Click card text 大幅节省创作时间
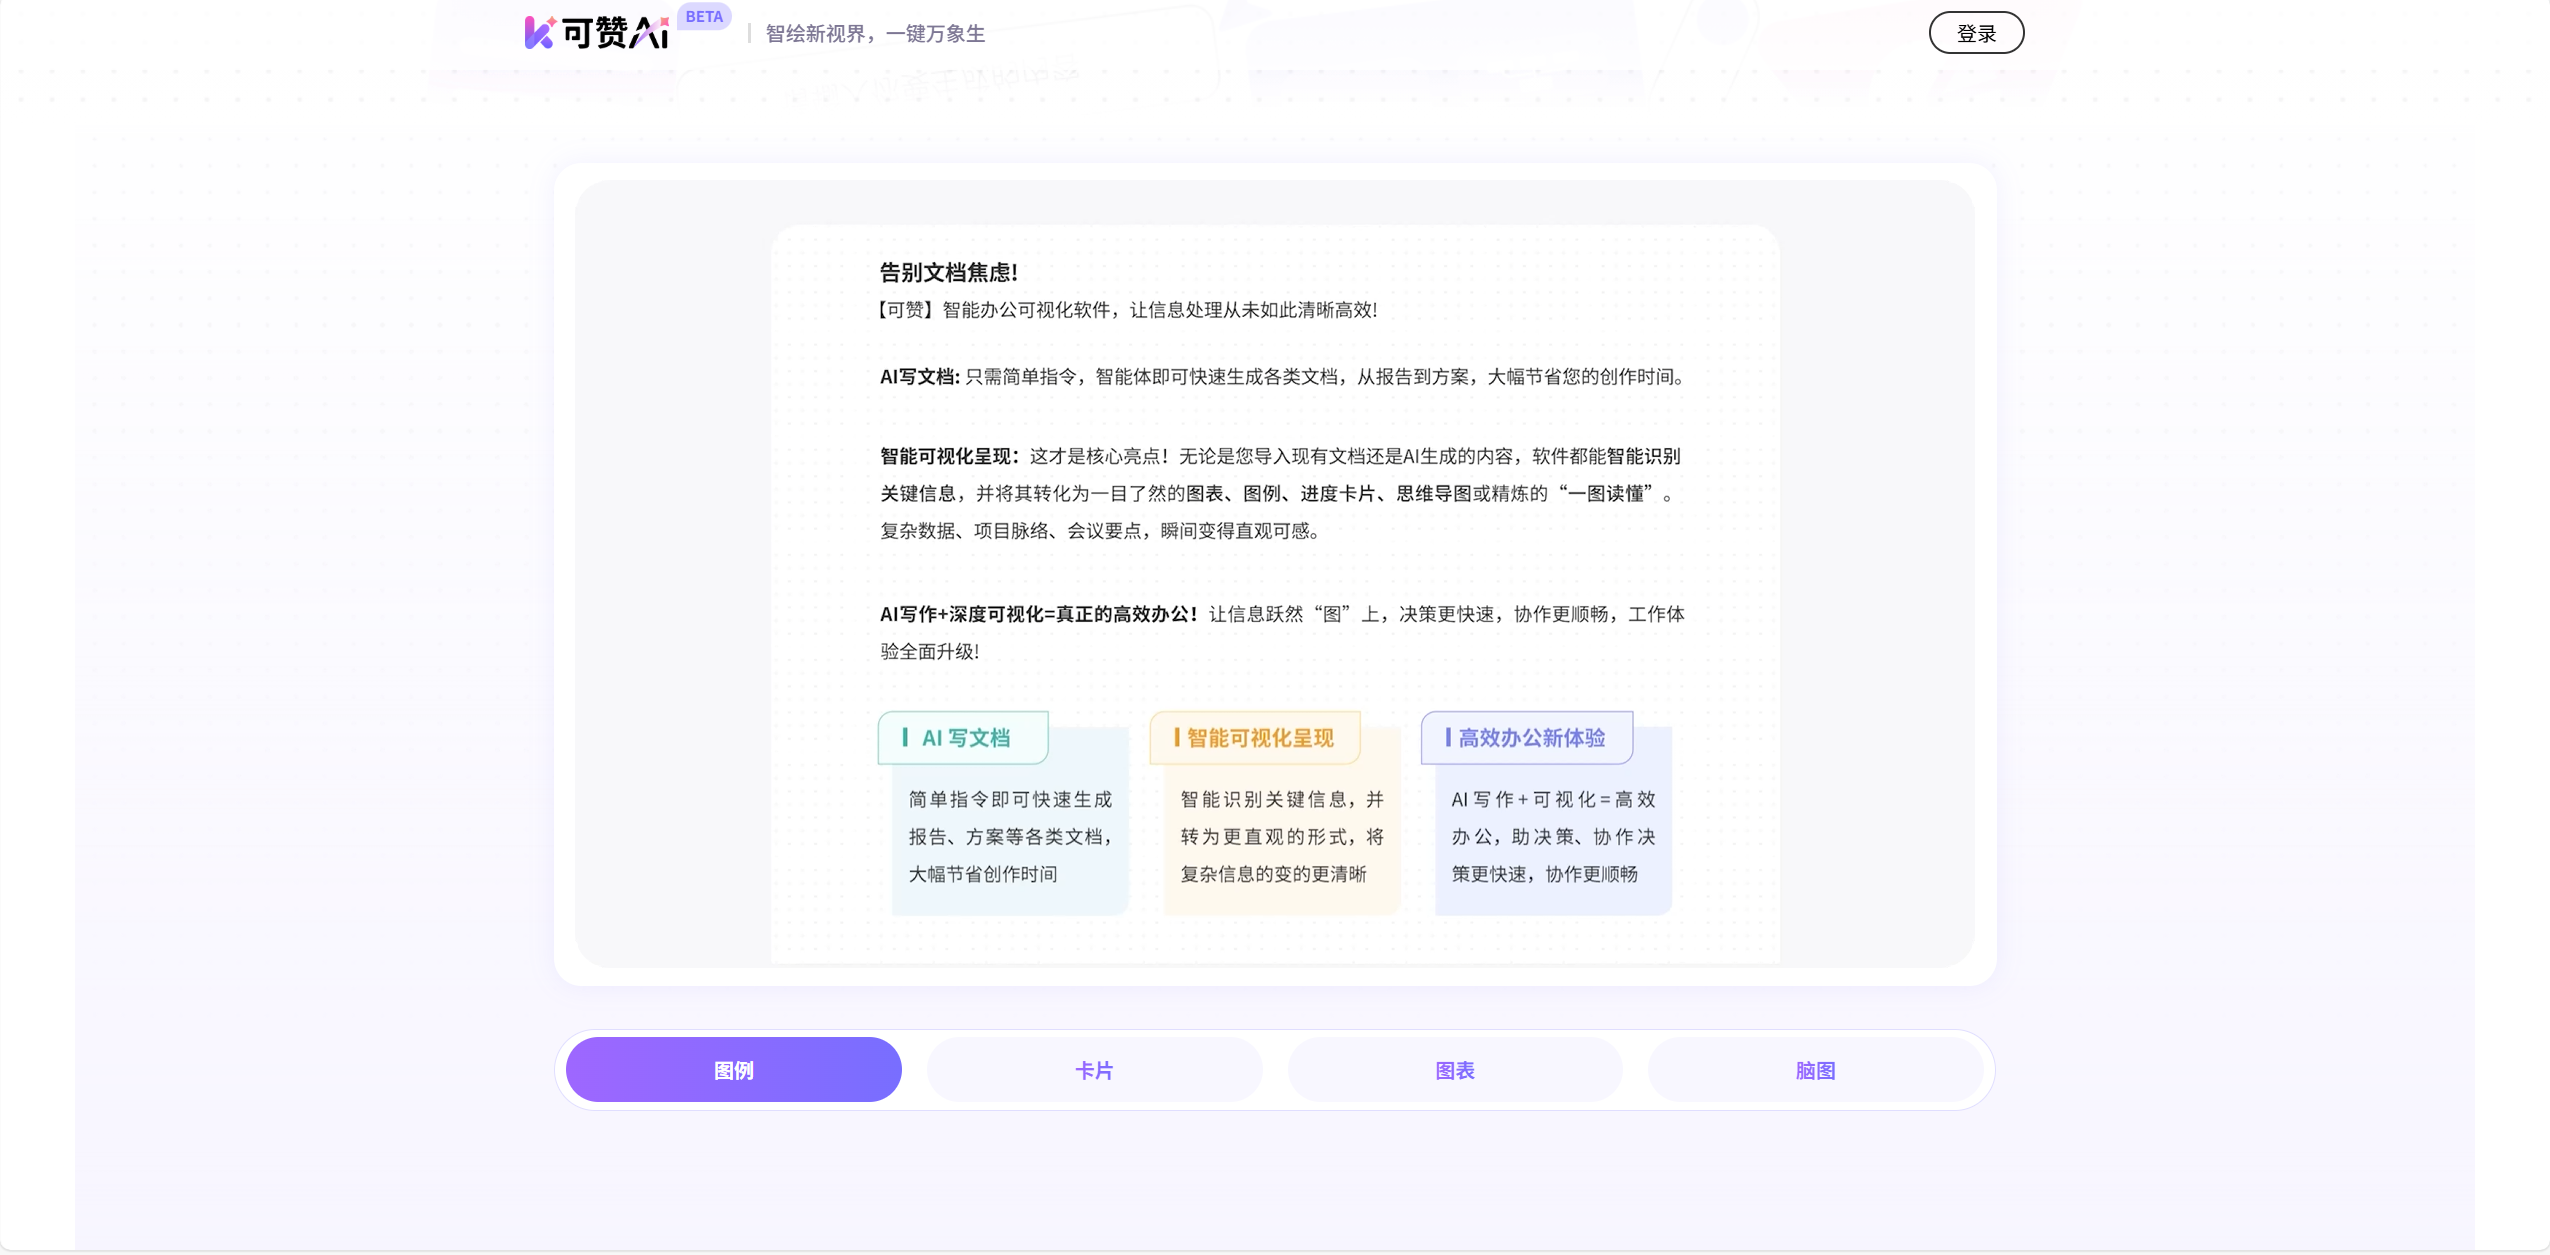 click(x=982, y=874)
